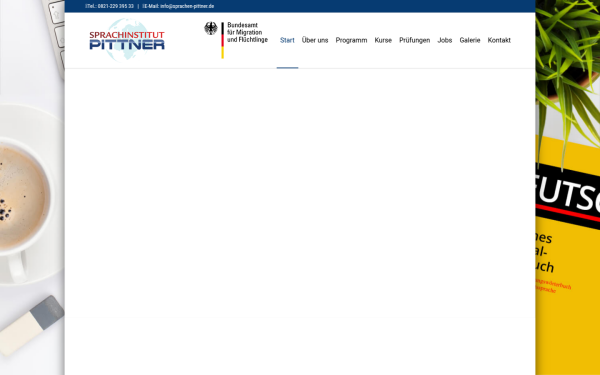Click the info@sprachen-pittner.de email link
This screenshot has height=375, width=600.
(x=187, y=6)
